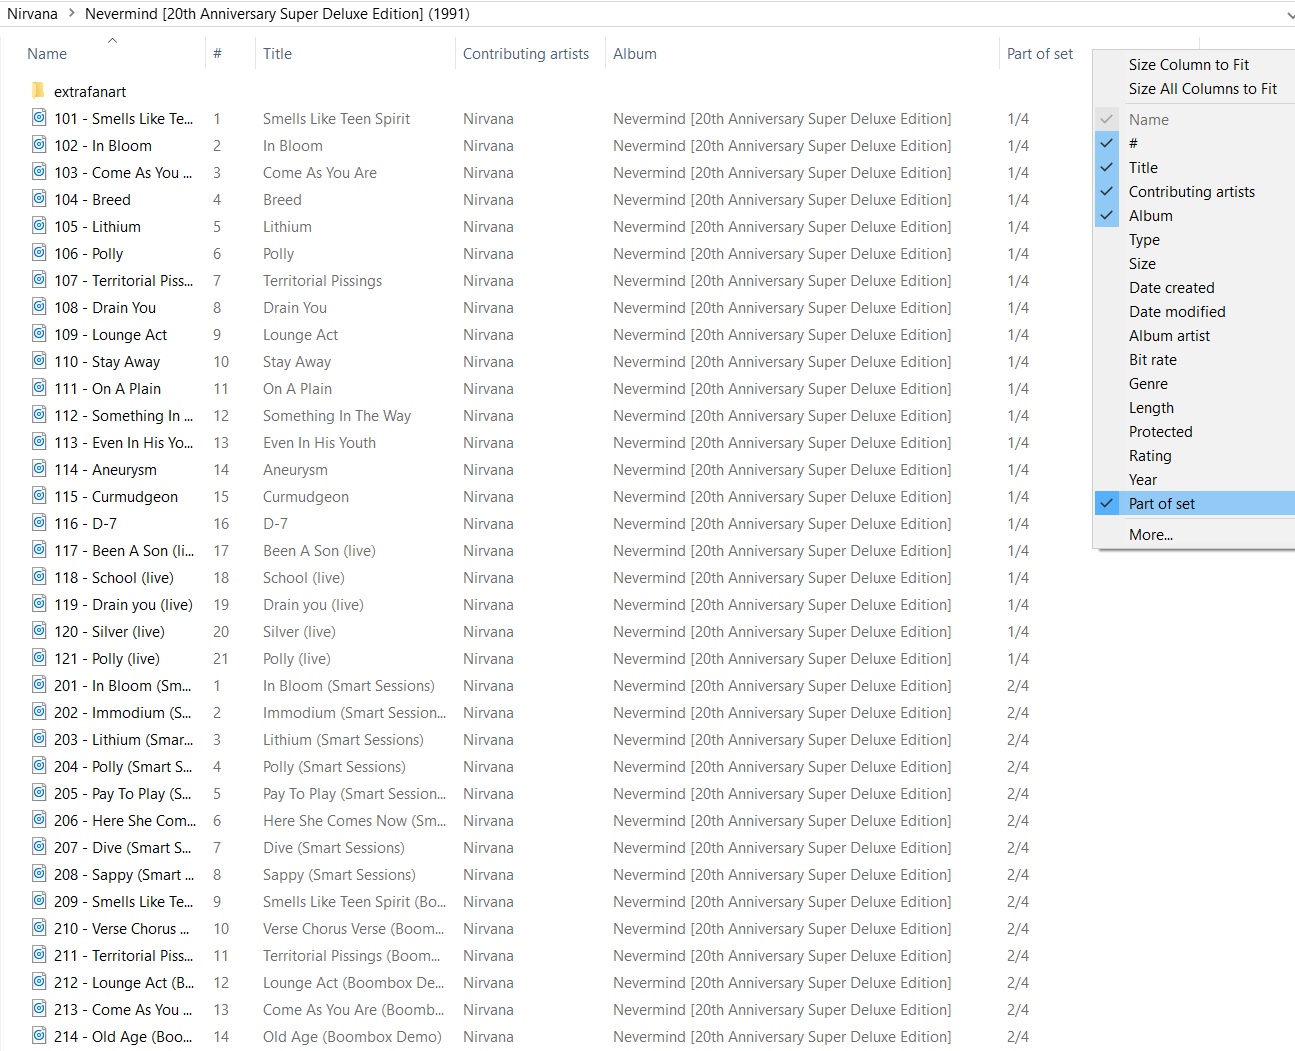Select the 112 - Something In The Way file
Viewport: 1295px width, 1051px height.
click(x=123, y=416)
